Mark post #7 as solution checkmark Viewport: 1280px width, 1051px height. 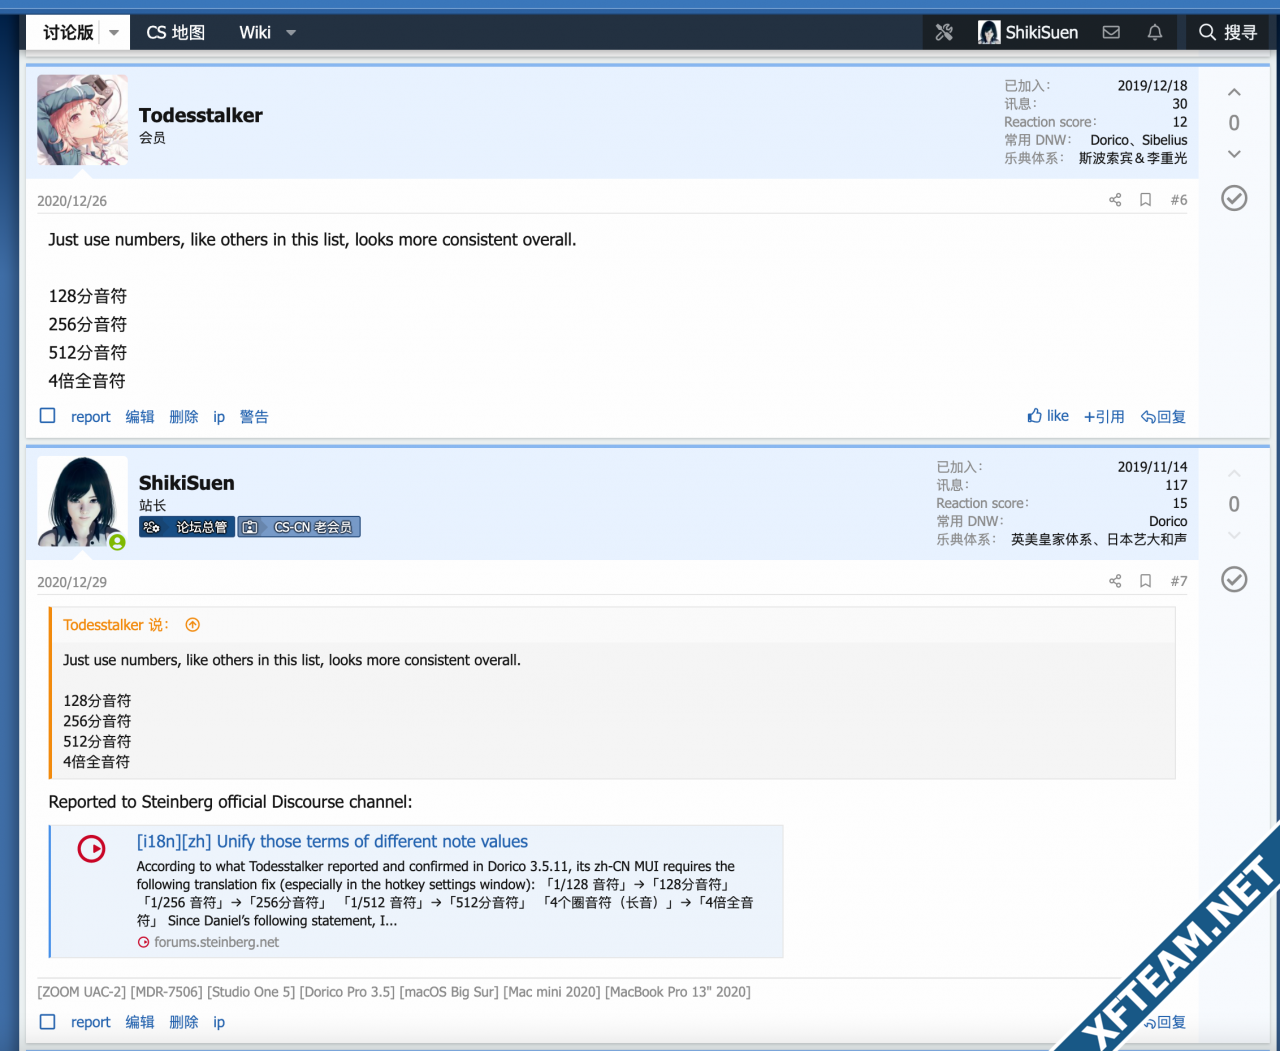1234,579
